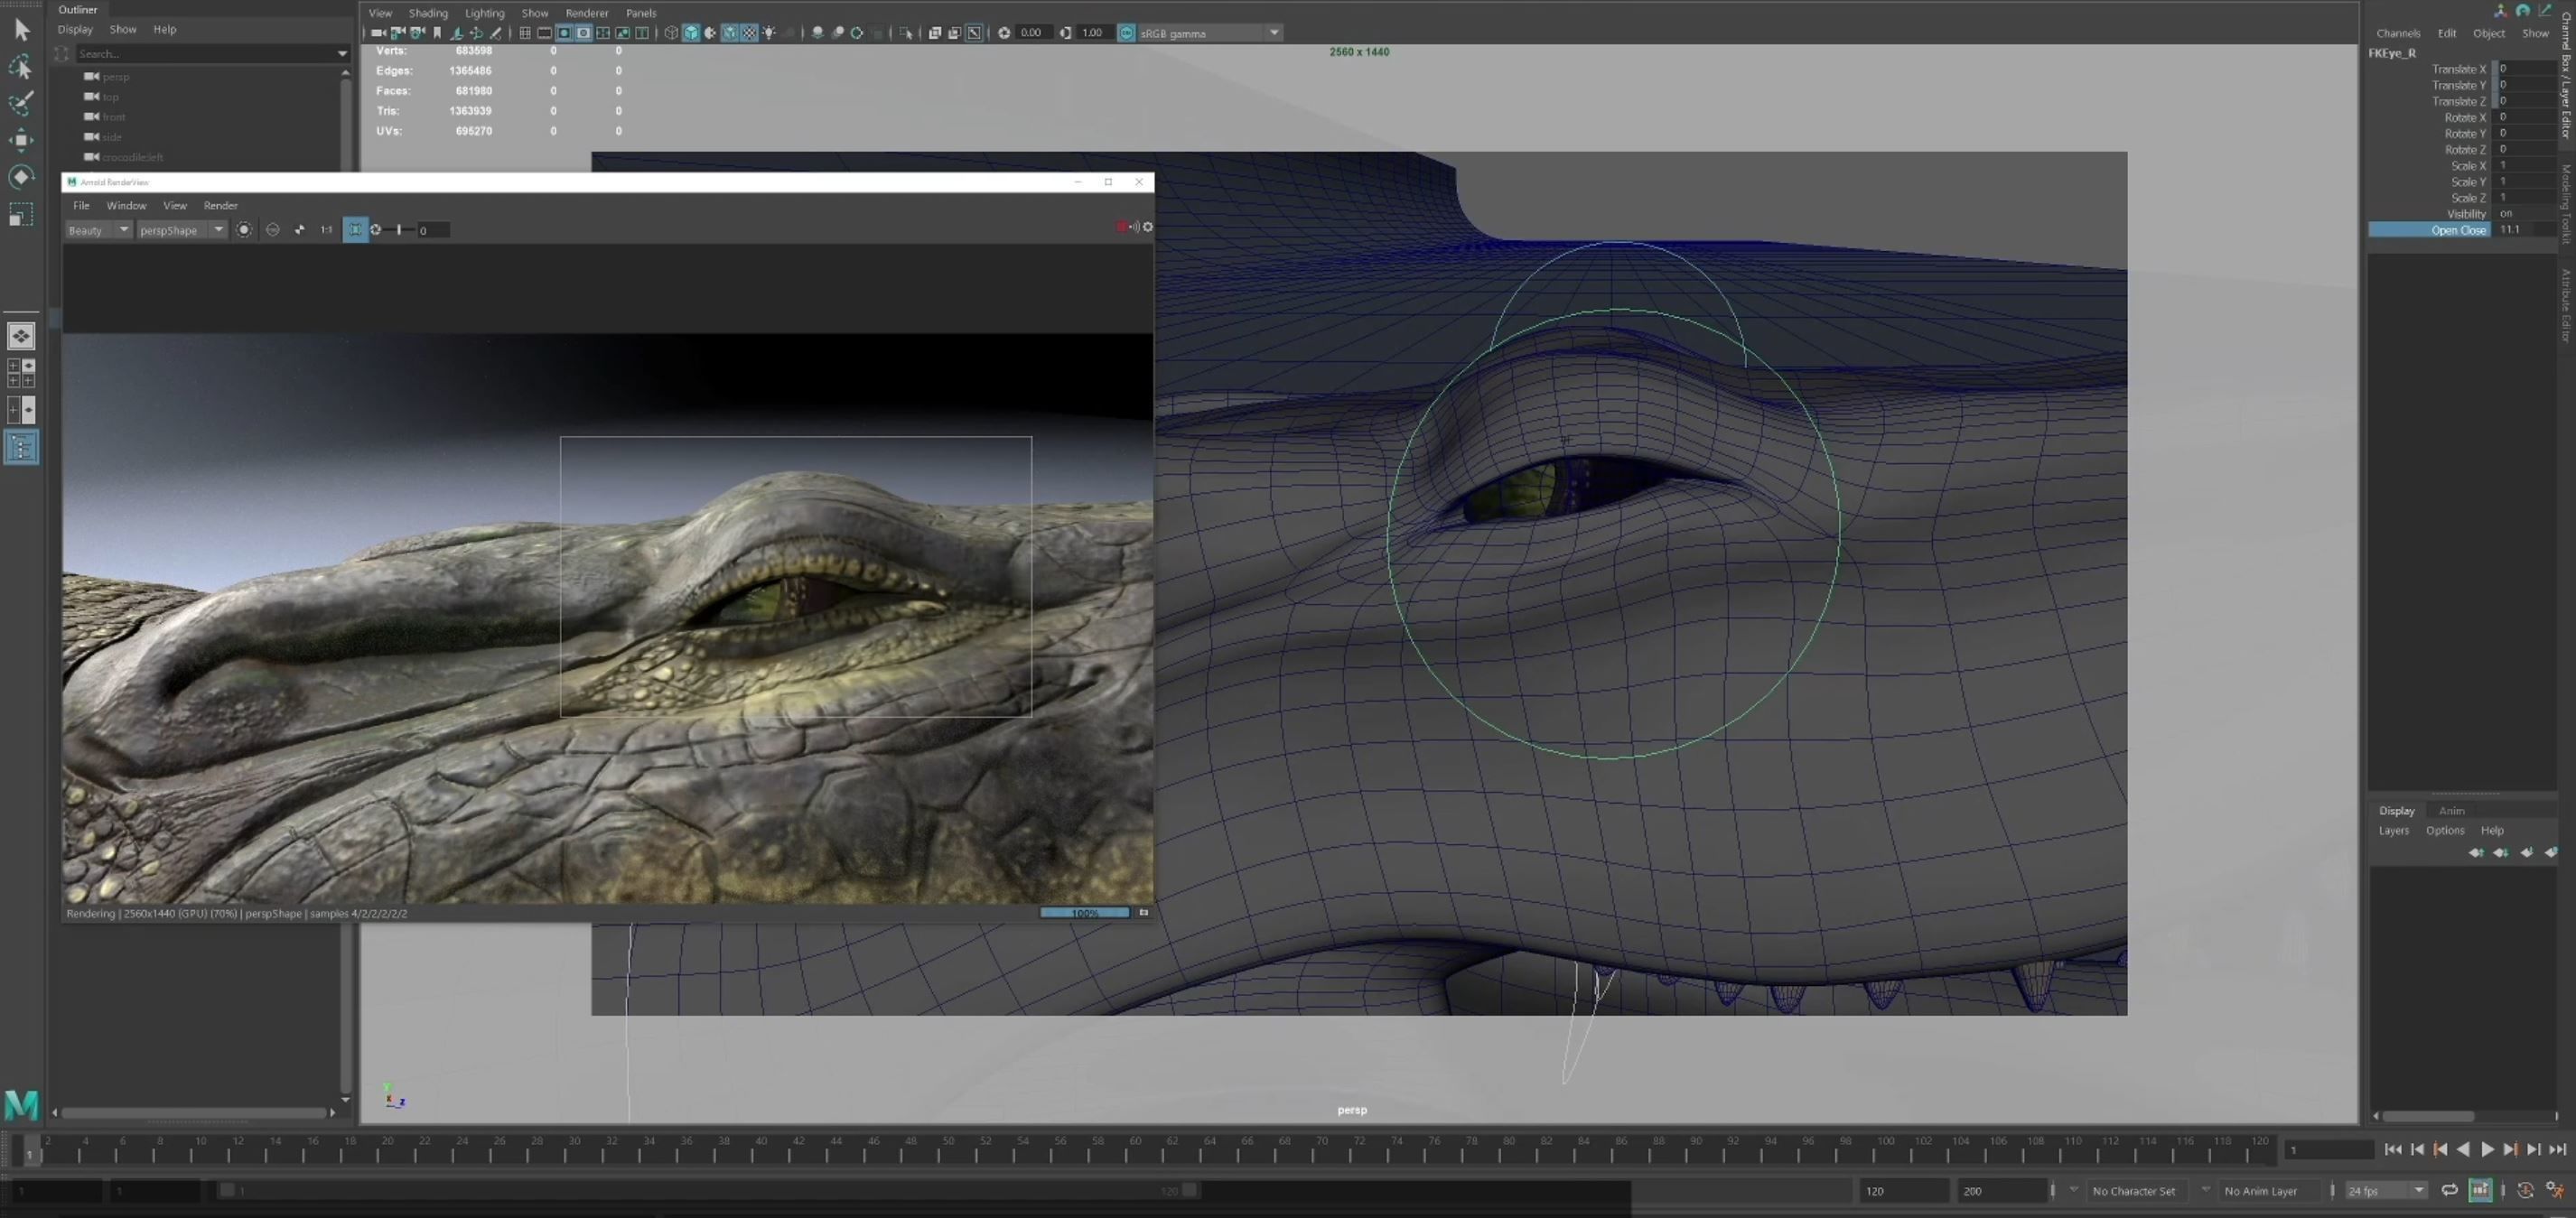
Task: Click the exposure reset icon
Action: pos(1004,33)
